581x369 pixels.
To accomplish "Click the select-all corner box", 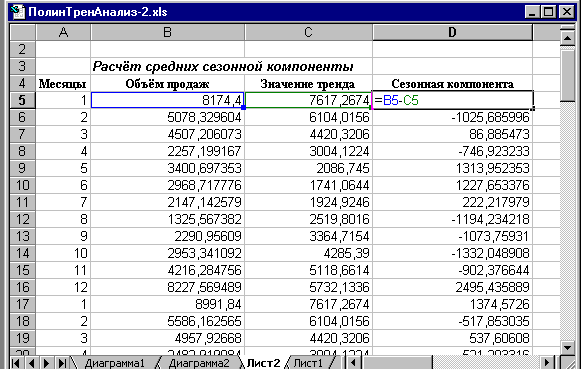I will coord(22,32).
